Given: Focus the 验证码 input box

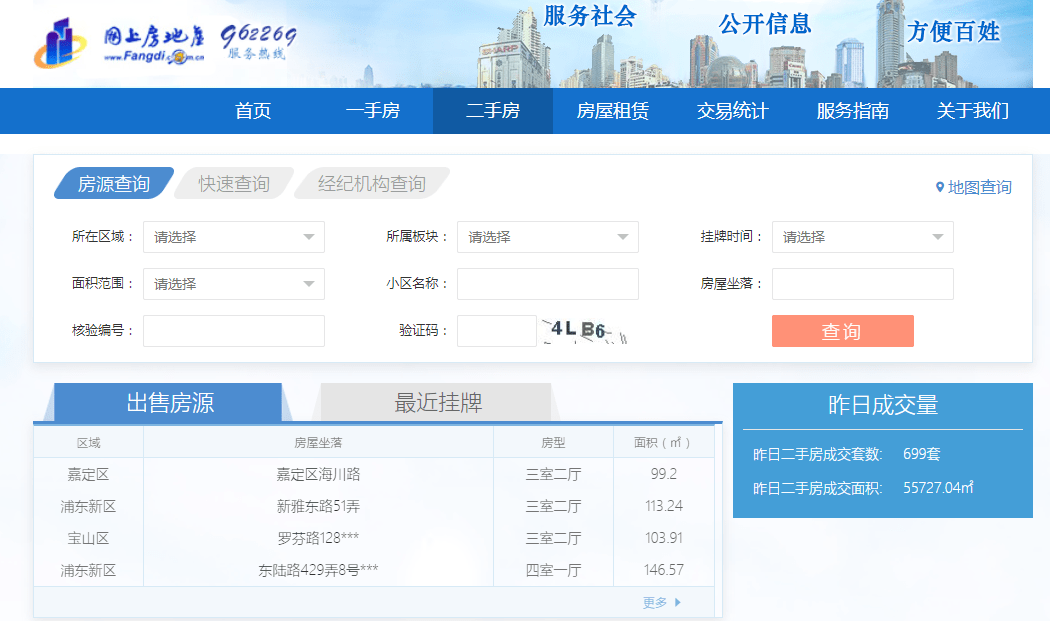Looking at the screenshot, I should click(x=496, y=331).
